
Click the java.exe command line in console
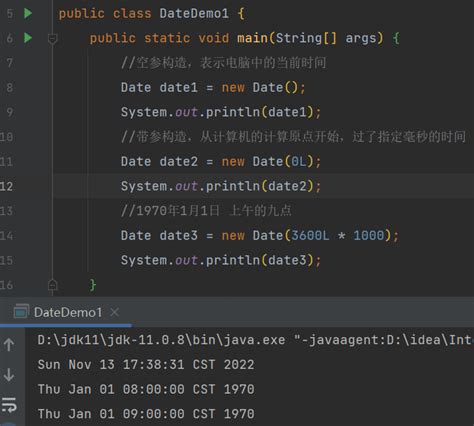[x=256, y=340]
